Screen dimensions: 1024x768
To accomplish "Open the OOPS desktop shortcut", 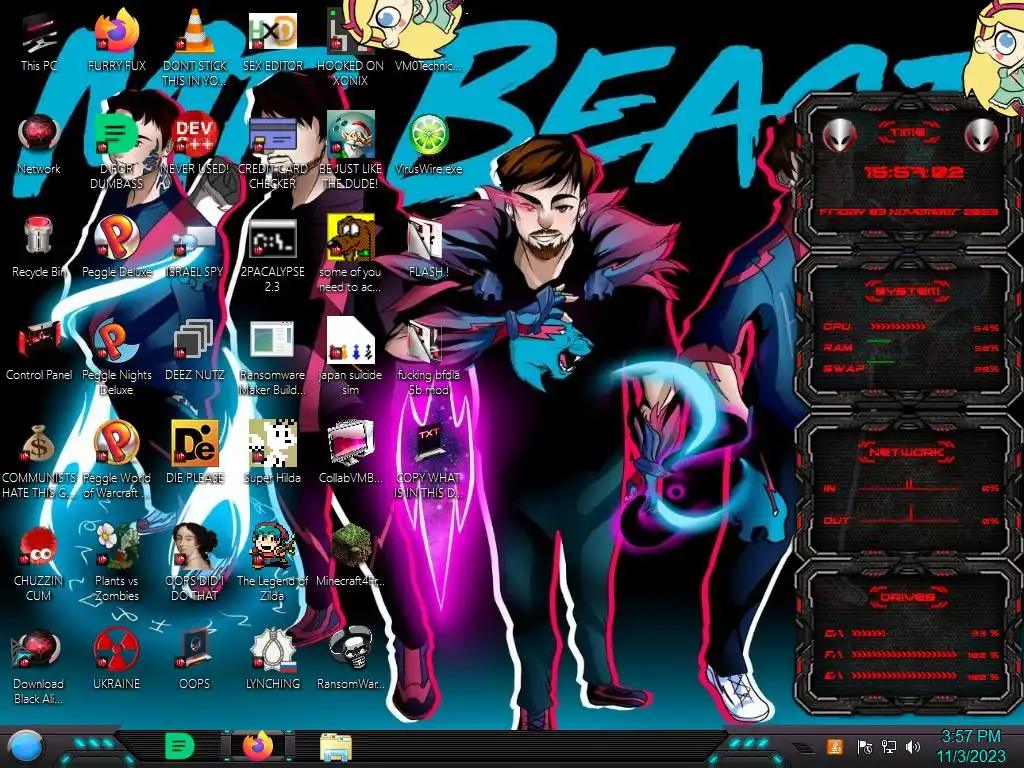I will point(195,658).
